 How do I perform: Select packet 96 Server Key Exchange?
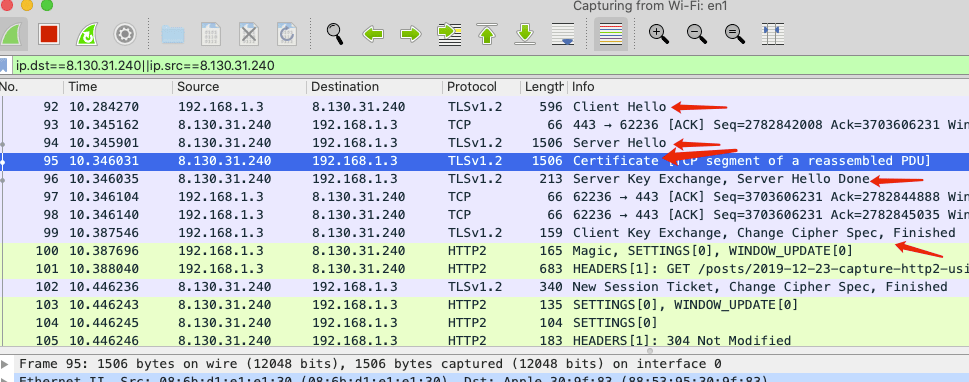coord(484,179)
